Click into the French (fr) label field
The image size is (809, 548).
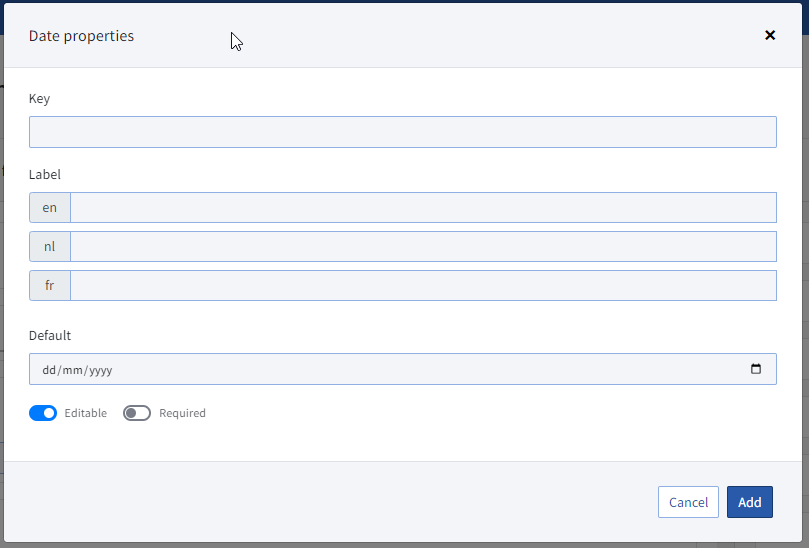point(423,285)
